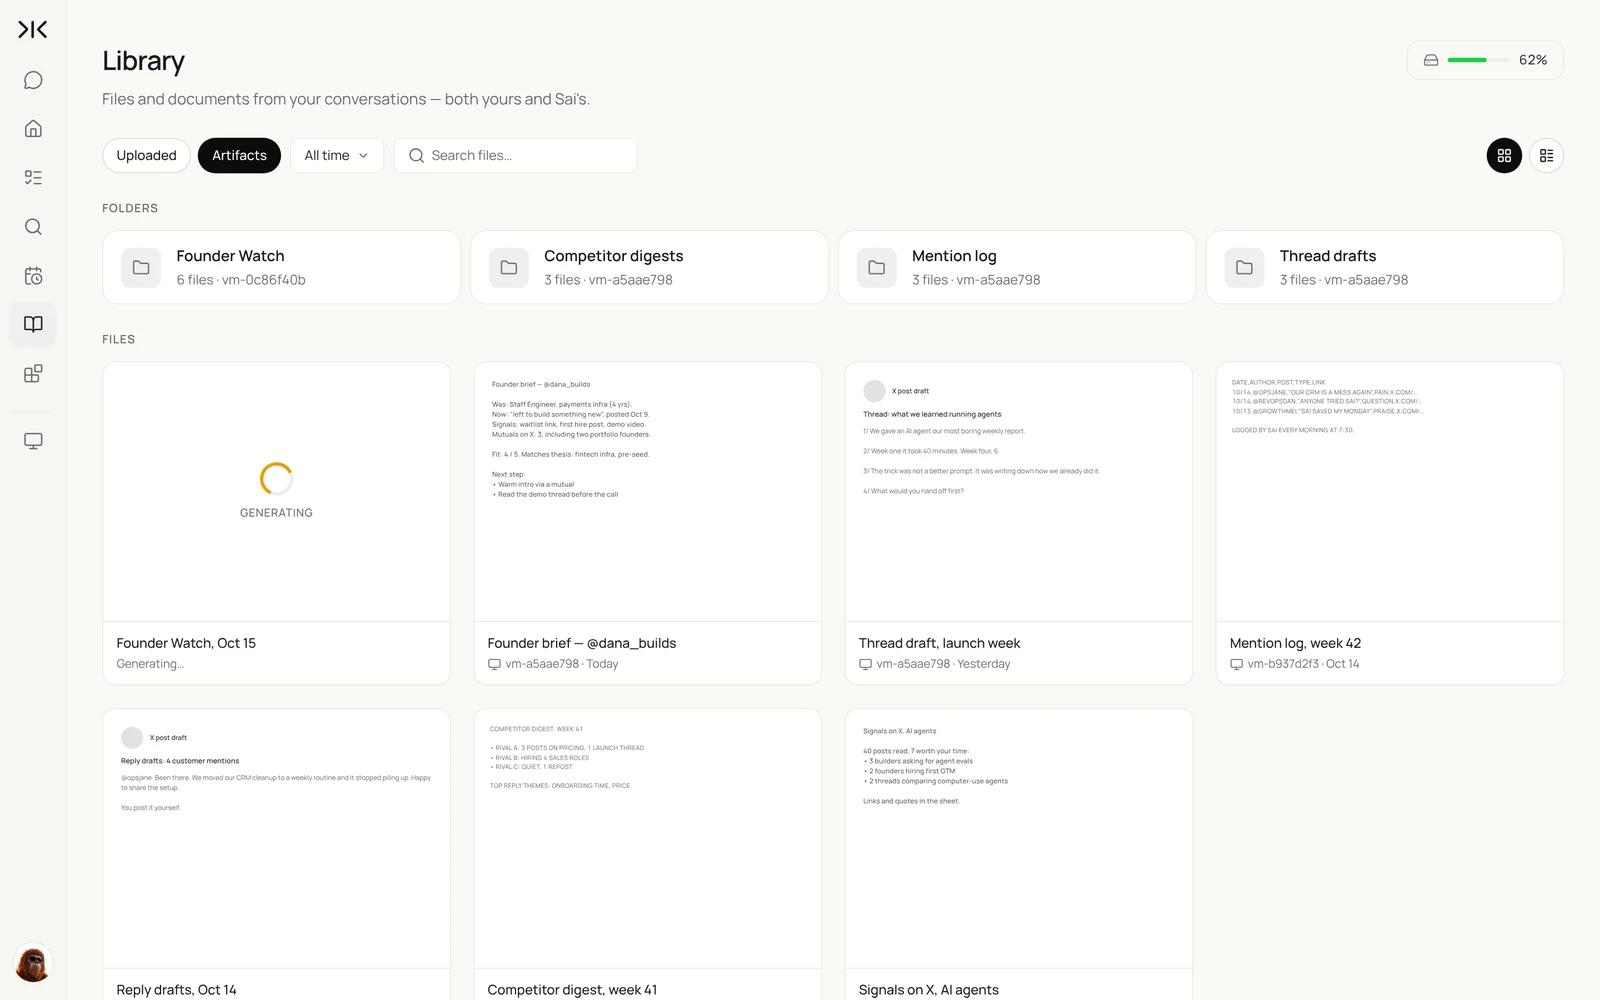
Task: Open the Mention log folder
Action: [1017, 268]
